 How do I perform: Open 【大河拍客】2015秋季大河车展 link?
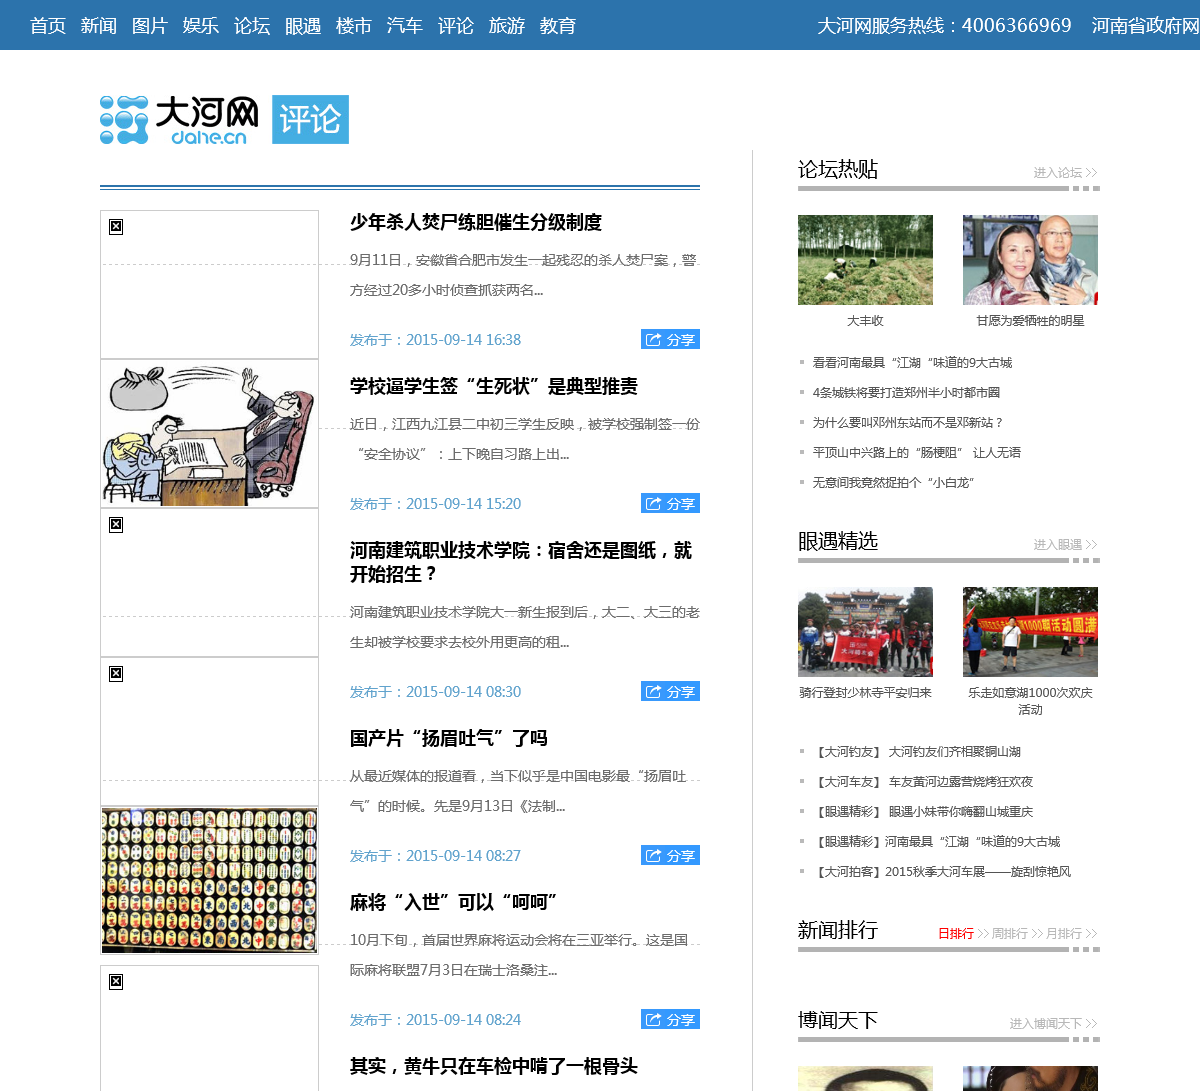pos(941,872)
